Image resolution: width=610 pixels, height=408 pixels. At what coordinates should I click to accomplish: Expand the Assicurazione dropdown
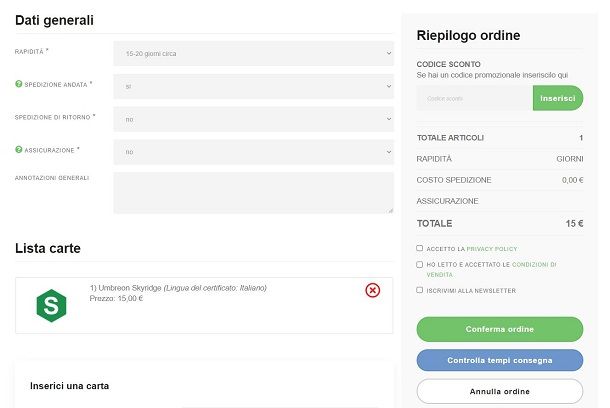253,152
